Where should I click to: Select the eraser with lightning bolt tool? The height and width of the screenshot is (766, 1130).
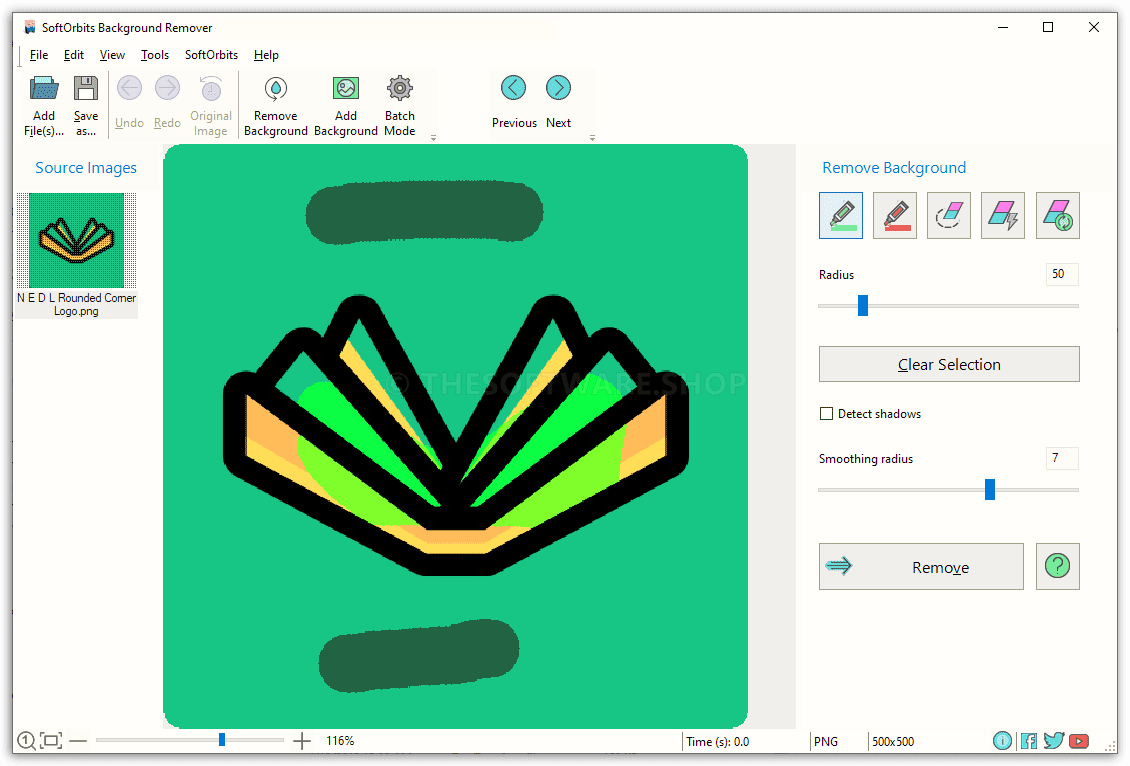1003,215
